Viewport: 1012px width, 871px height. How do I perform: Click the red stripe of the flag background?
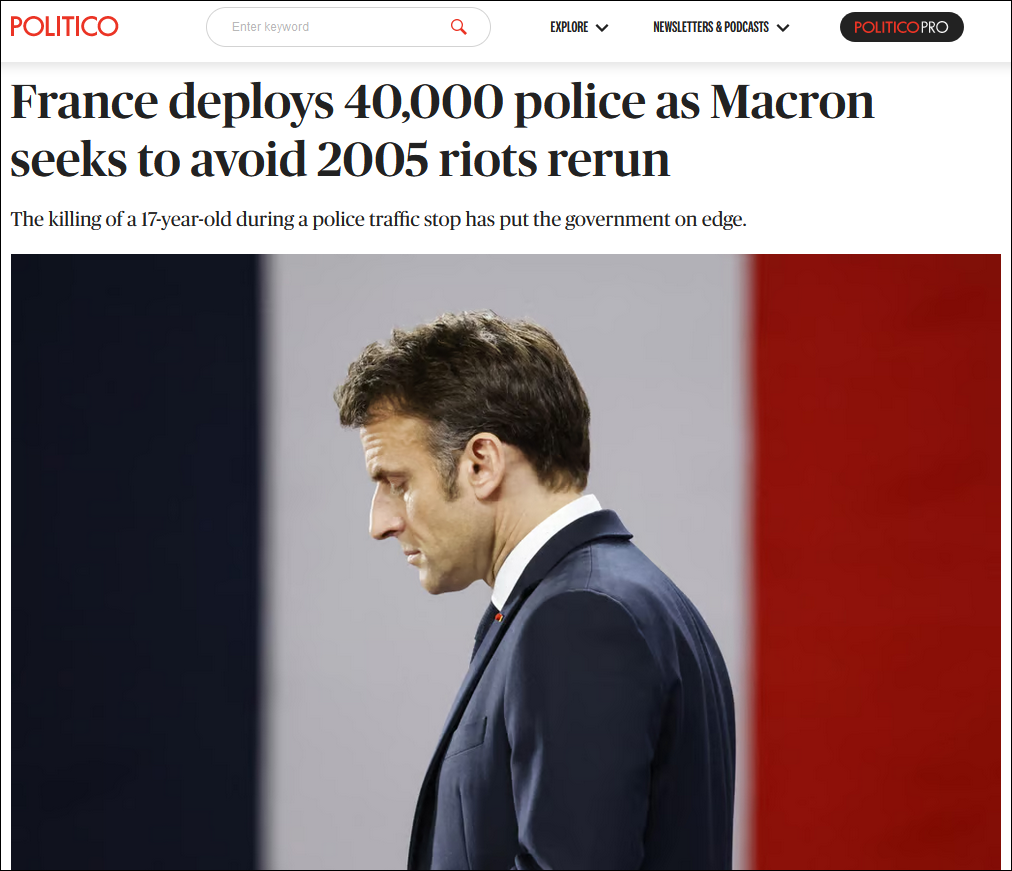click(876, 561)
